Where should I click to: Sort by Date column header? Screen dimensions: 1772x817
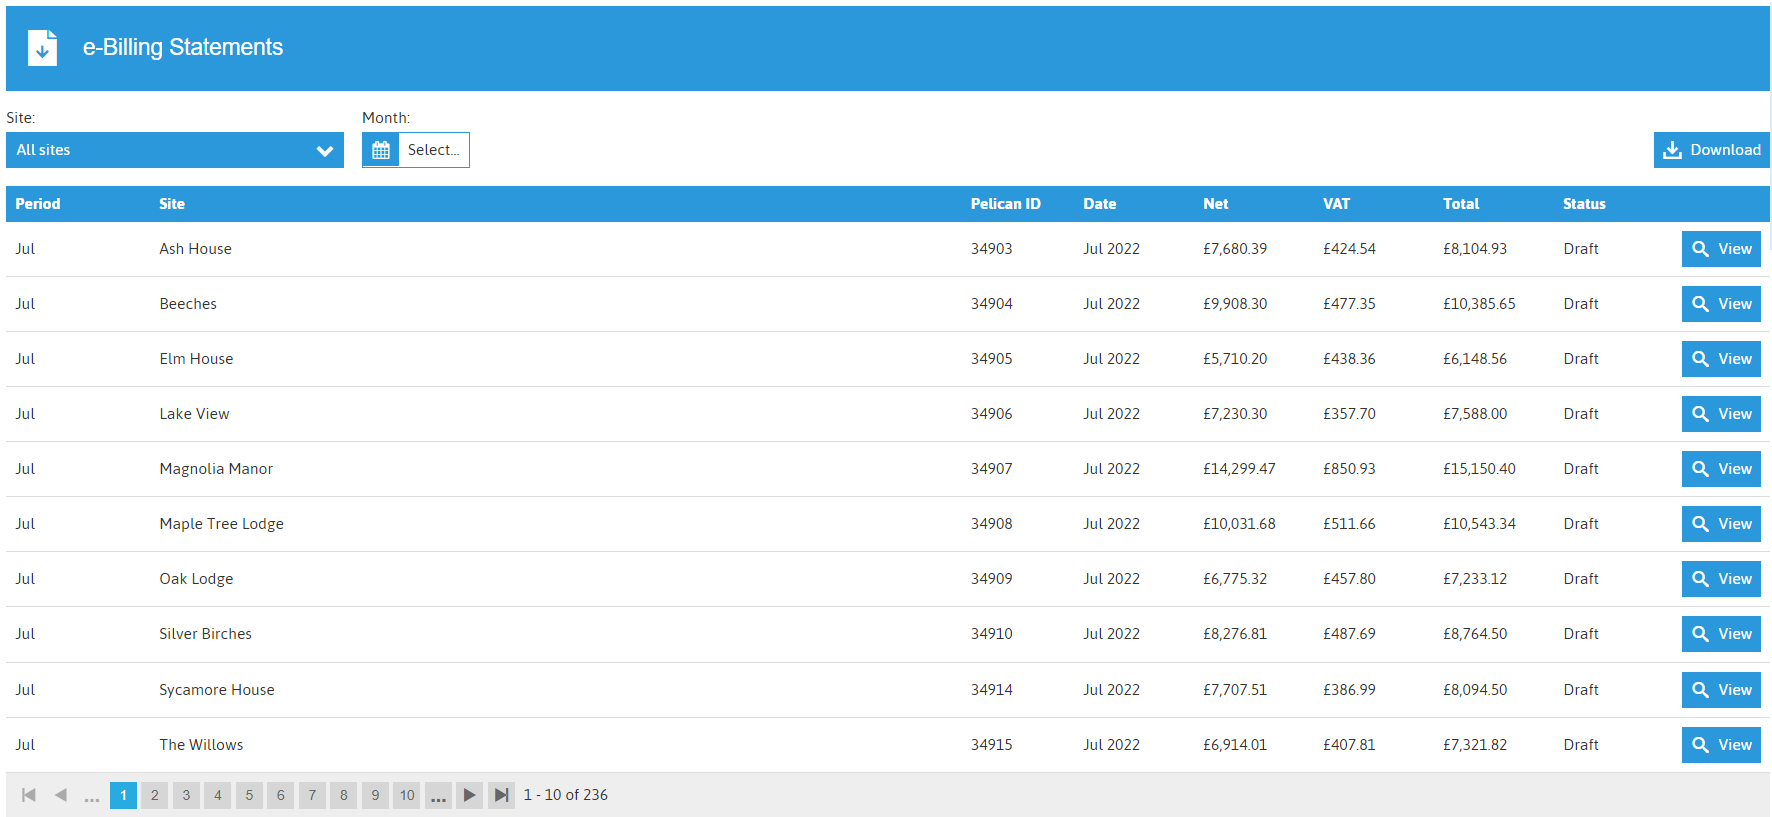(1100, 204)
